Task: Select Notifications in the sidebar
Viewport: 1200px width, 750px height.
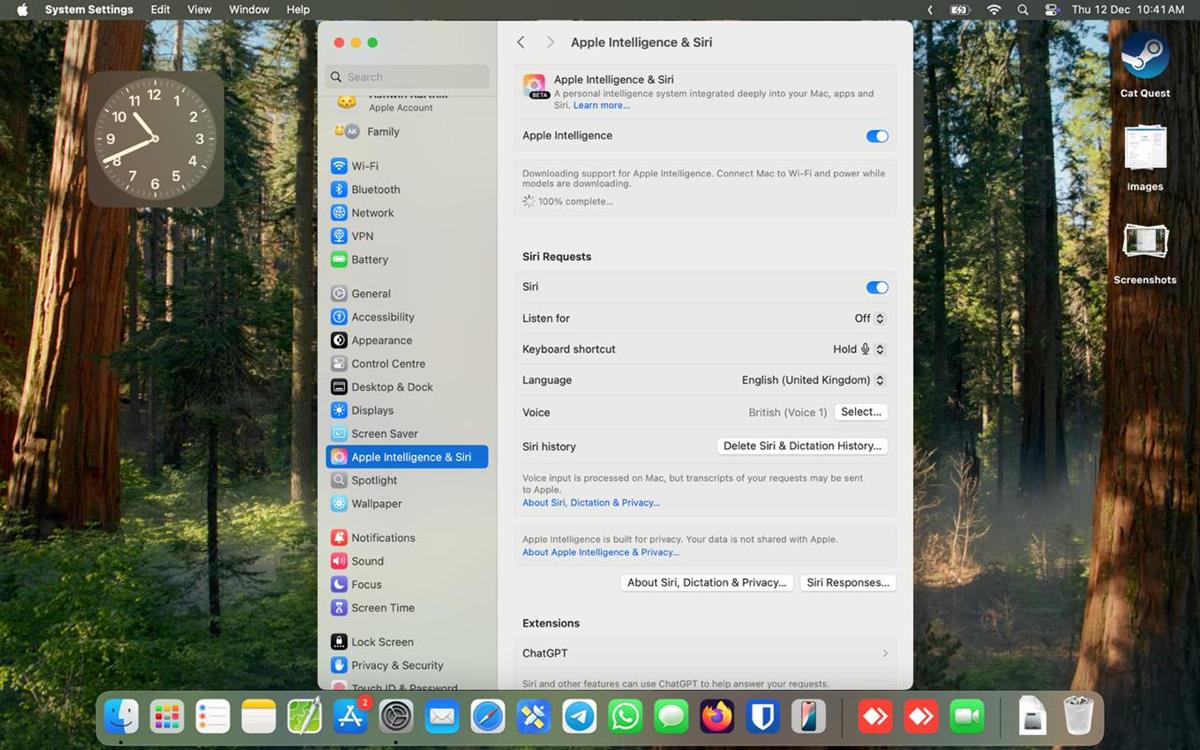Action: 382,537
